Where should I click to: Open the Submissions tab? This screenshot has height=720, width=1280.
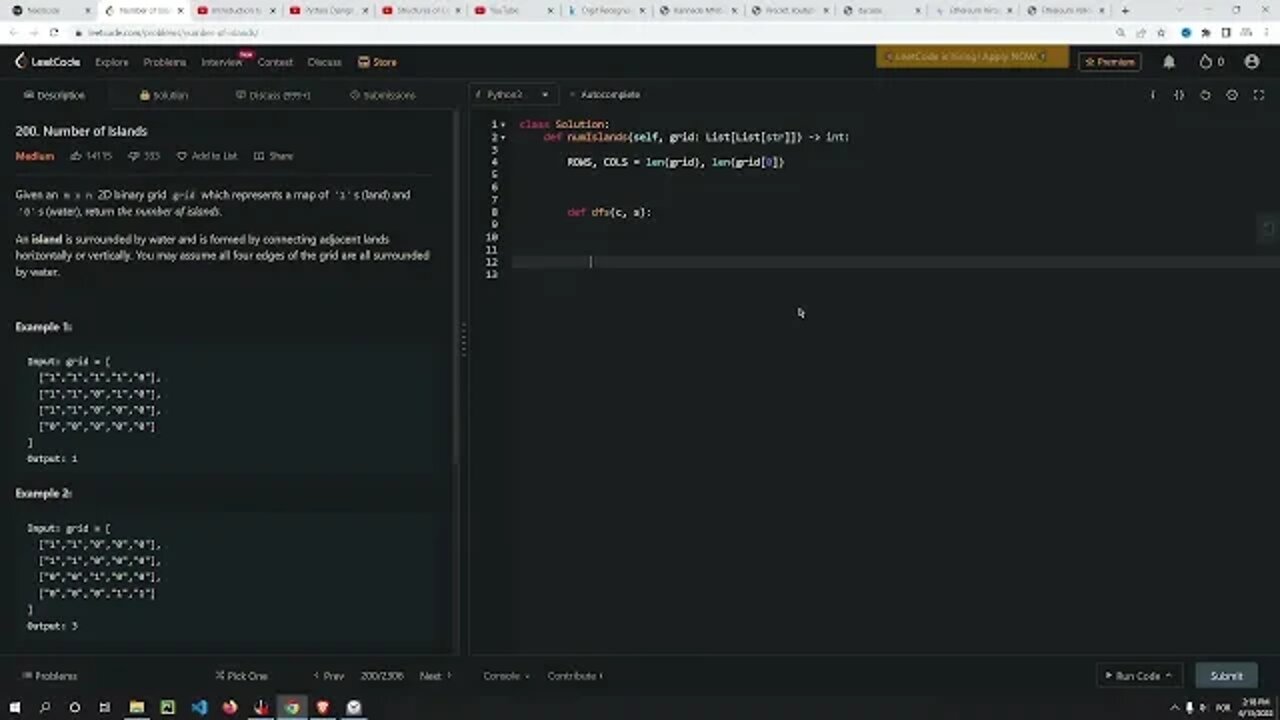click(383, 95)
